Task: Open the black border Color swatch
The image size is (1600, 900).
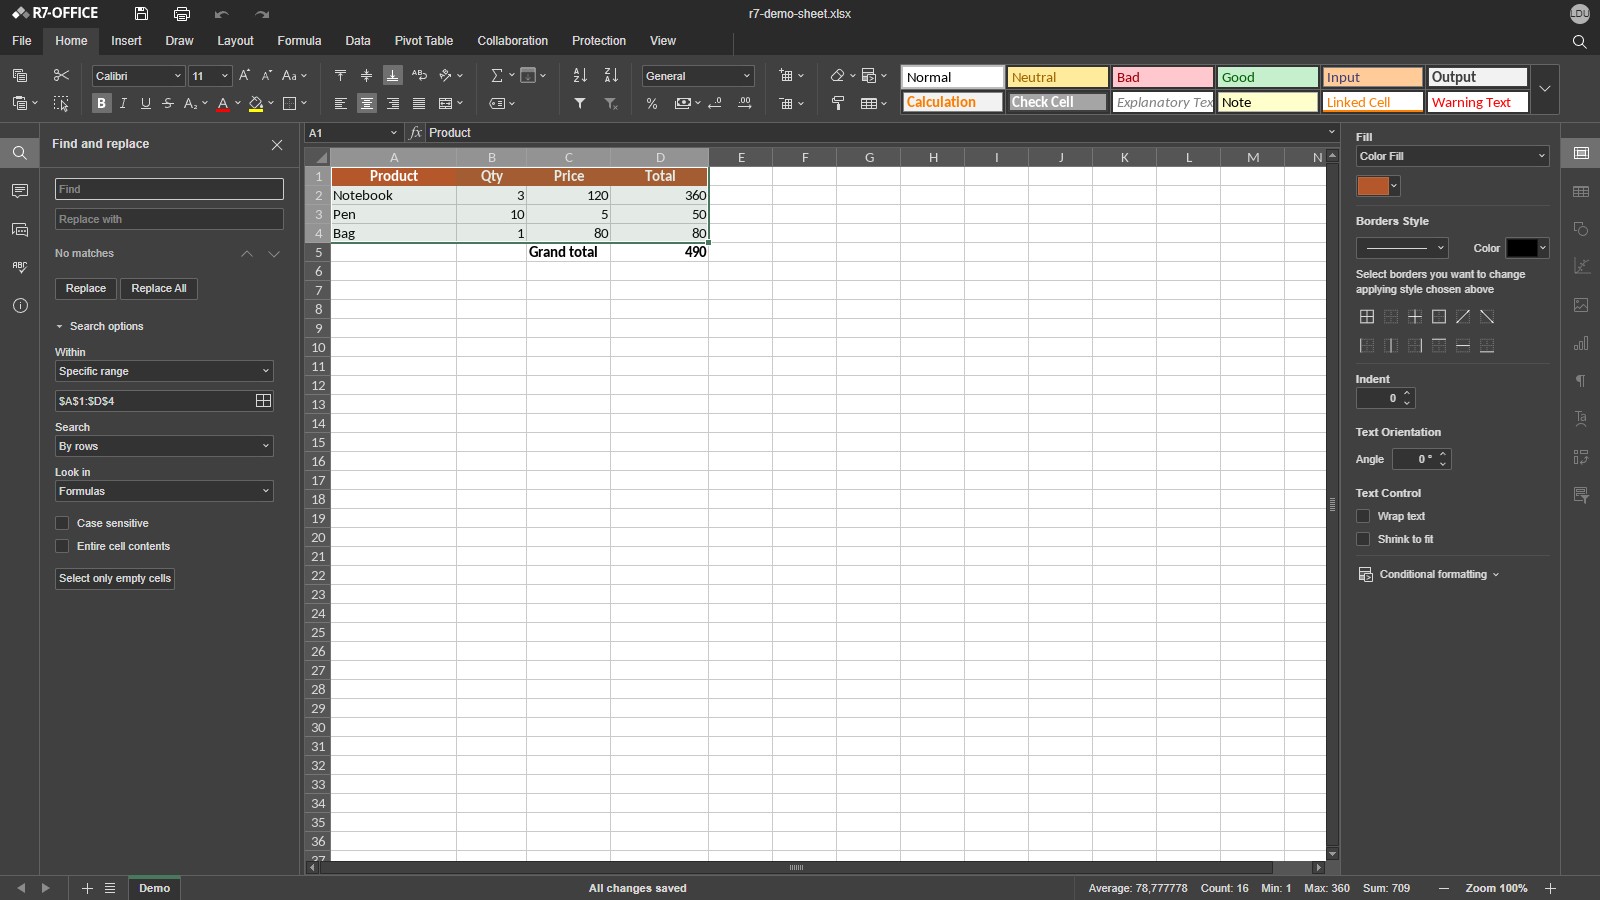Action: pos(1527,248)
